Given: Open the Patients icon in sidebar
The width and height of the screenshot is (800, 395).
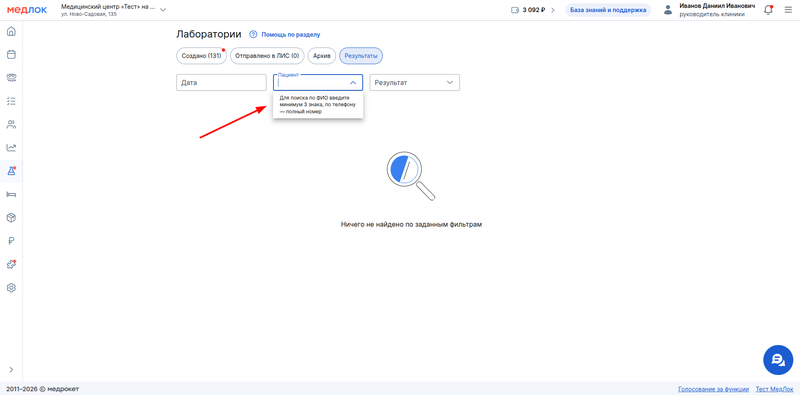Looking at the screenshot, I should pyautogui.click(x=11, y=124).
